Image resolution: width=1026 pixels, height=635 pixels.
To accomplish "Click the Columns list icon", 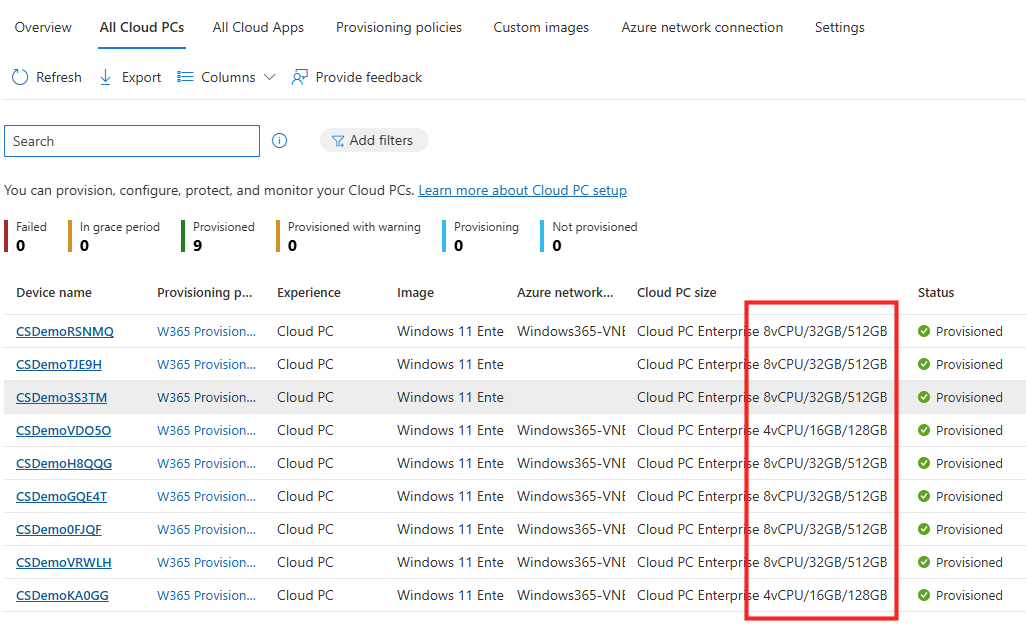I will pyautogui.click(x=185, y=77).
